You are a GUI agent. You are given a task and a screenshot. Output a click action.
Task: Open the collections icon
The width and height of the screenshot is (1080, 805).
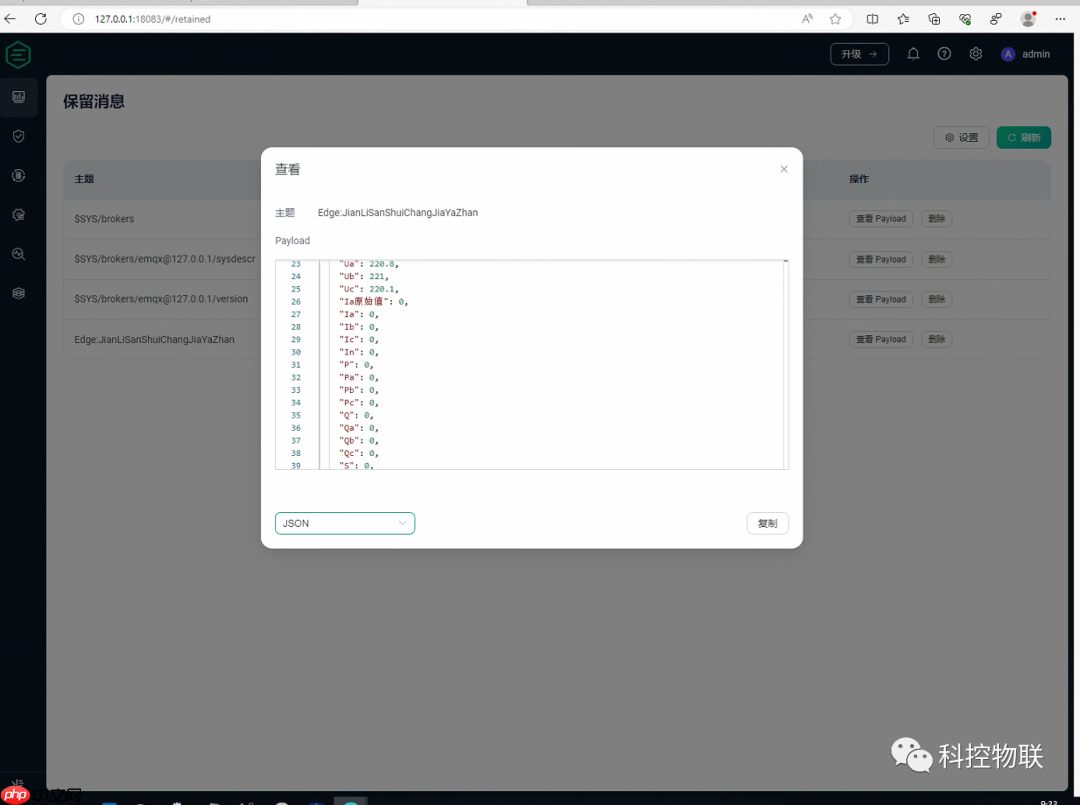[934, 19]
